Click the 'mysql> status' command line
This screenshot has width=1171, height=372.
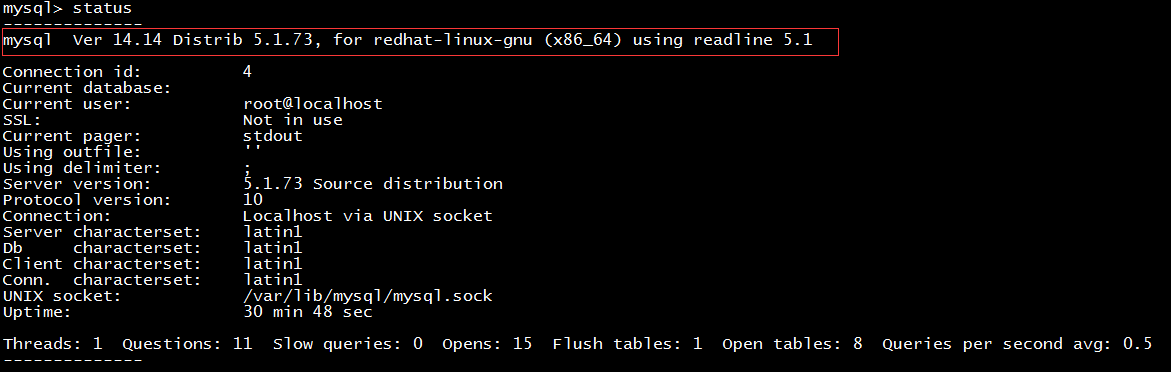coord(68,8)
